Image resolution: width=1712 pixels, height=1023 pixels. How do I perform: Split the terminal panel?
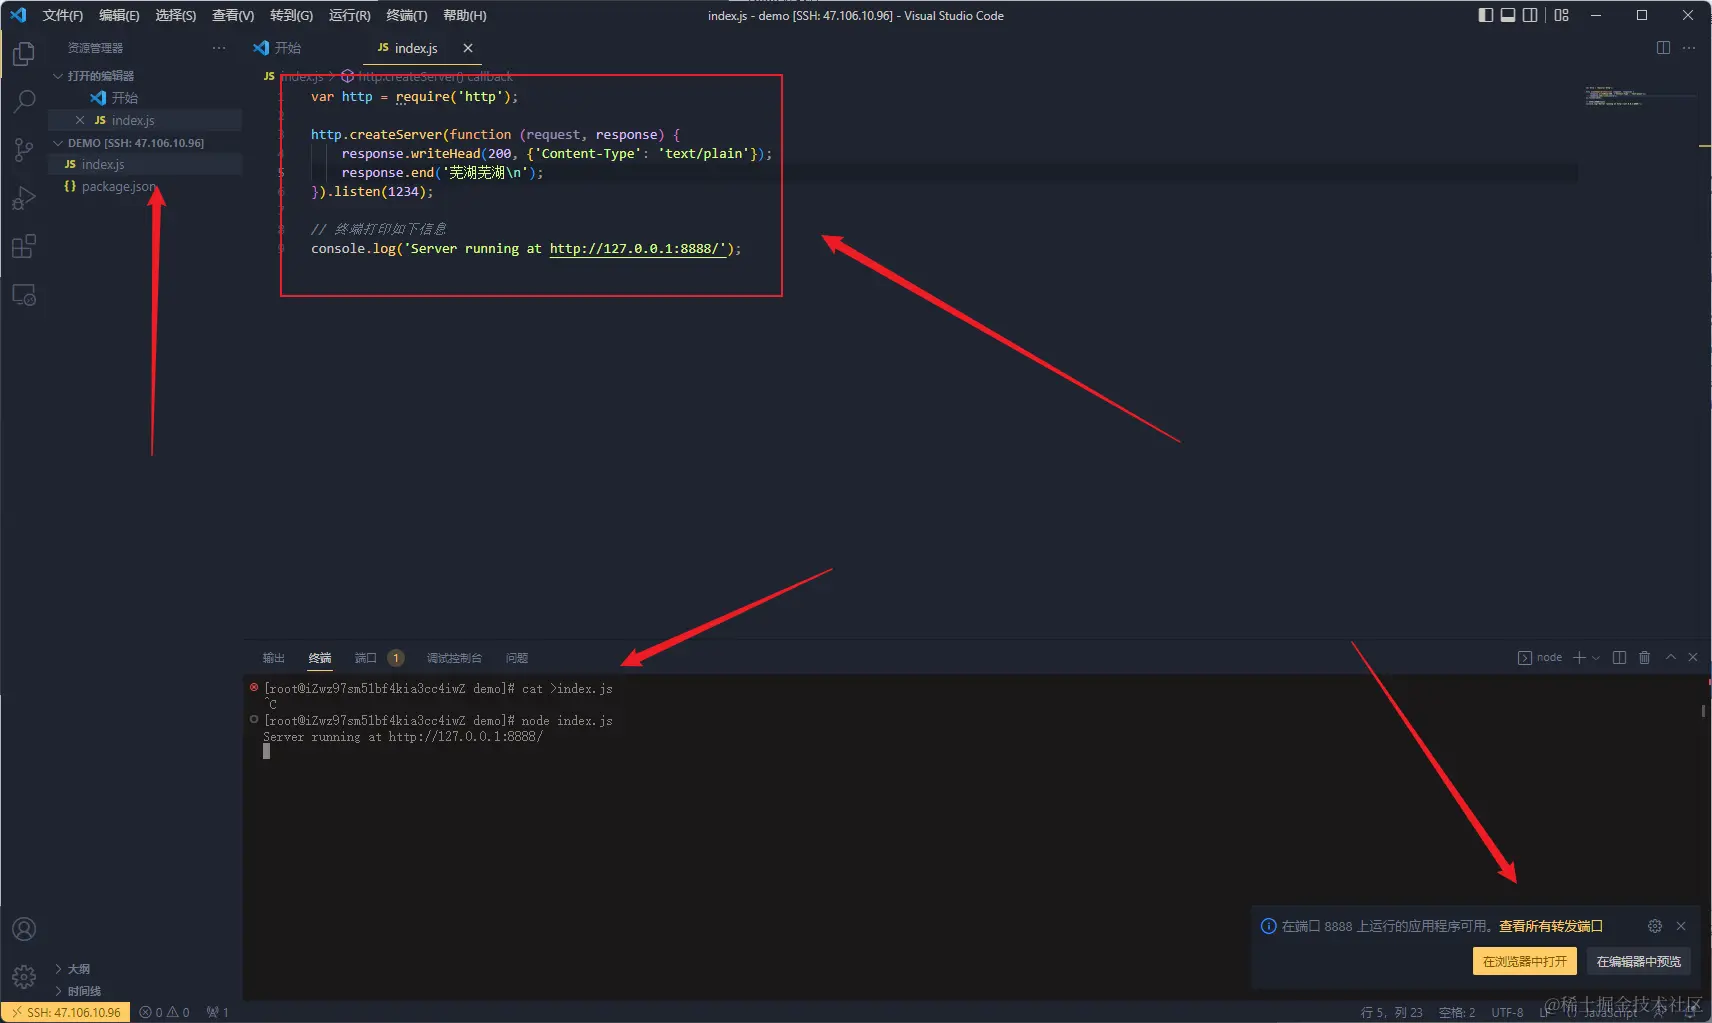pyautogui.click(x=1619, y=658)
